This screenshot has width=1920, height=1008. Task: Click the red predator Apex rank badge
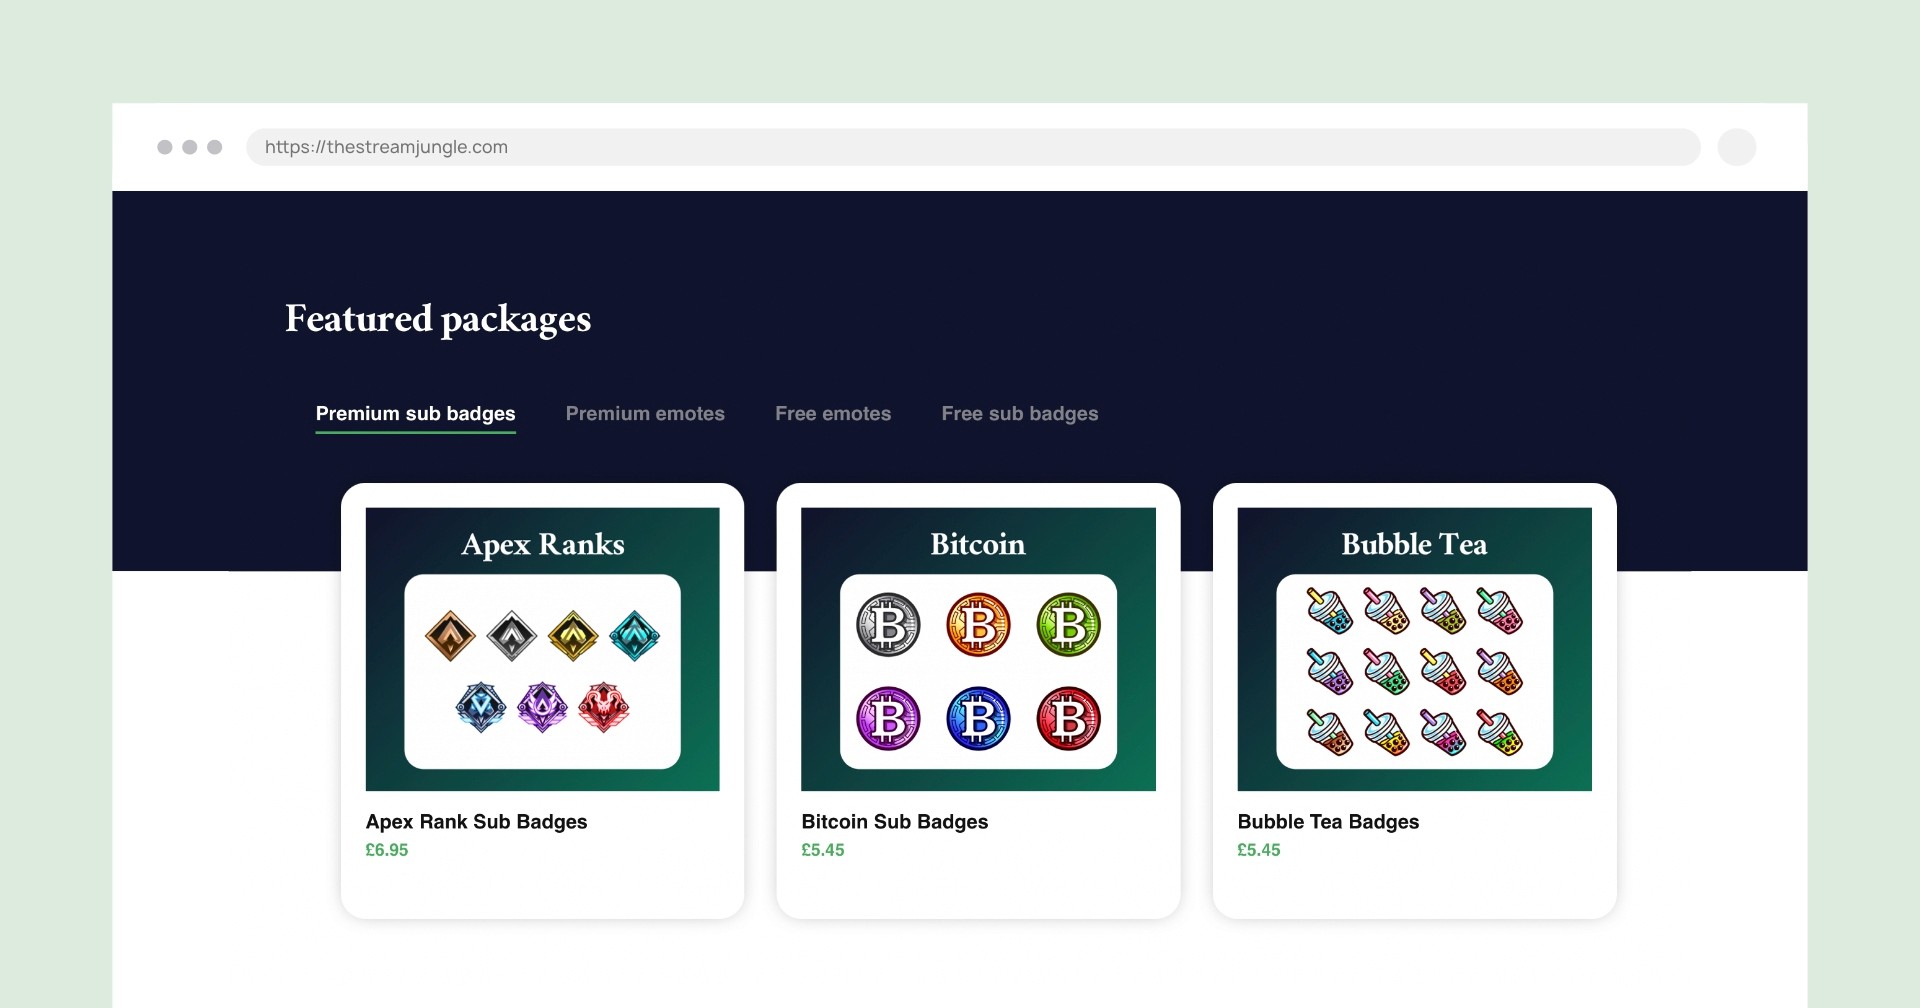(604, 707)
